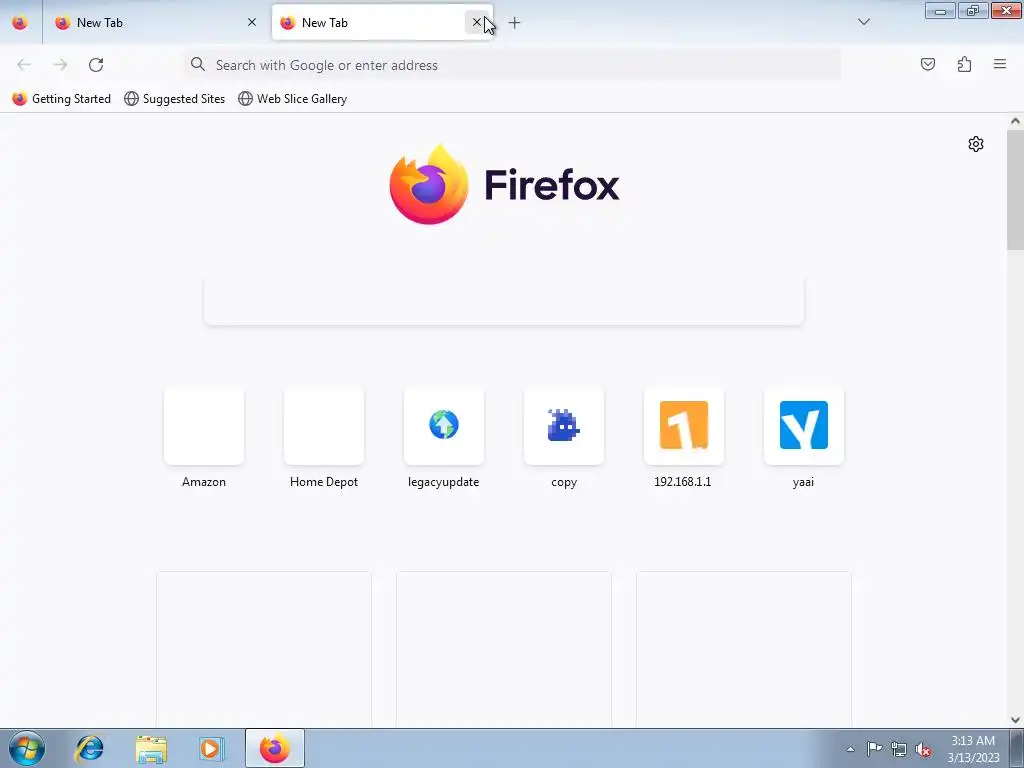Viewport: 1024px width, 768px height.
Task: Restore down the Firefox window
Action: point(973,11)
